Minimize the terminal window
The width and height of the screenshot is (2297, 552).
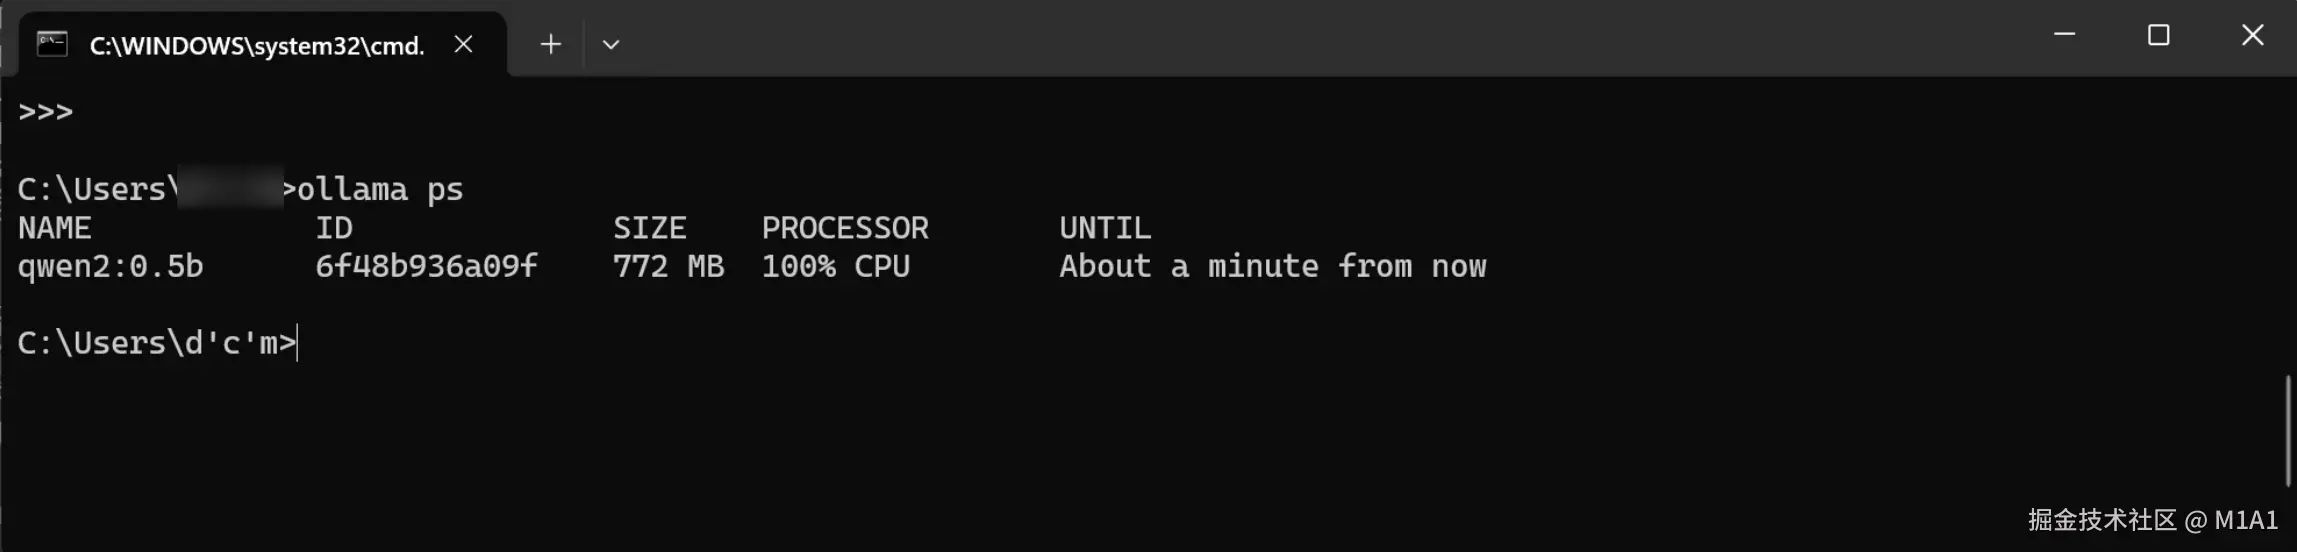[x=2064, y=35]
